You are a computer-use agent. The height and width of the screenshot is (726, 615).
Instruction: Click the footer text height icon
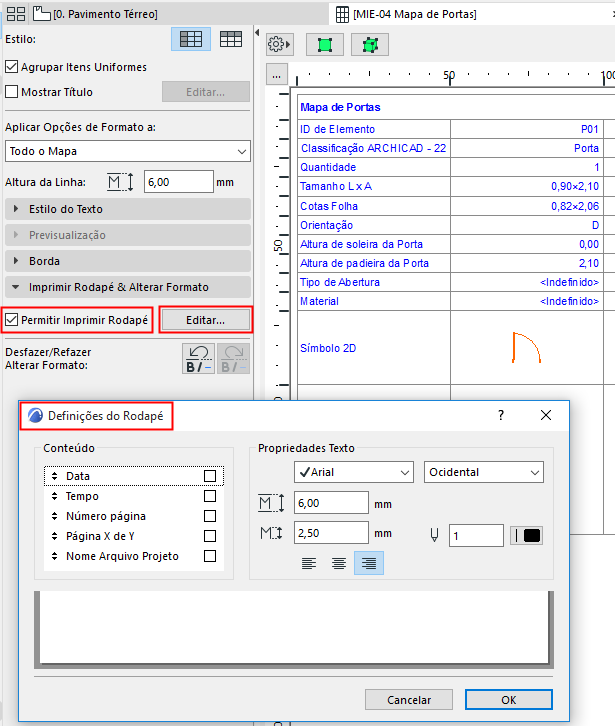(x=271, y=533)
